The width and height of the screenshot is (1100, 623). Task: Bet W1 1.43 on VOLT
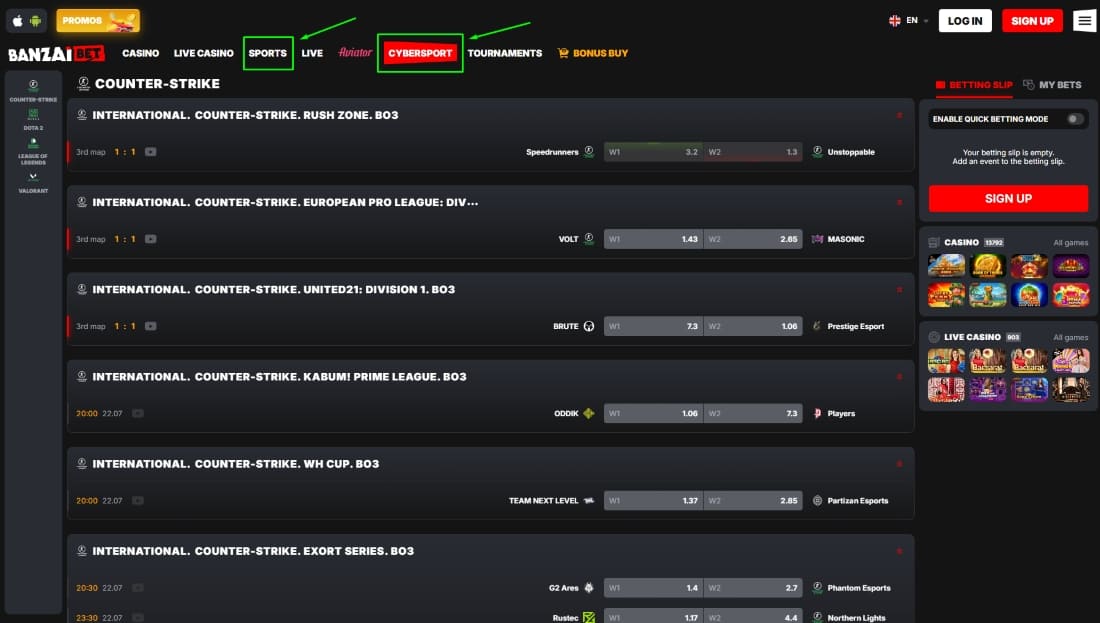tap(653, 239)
